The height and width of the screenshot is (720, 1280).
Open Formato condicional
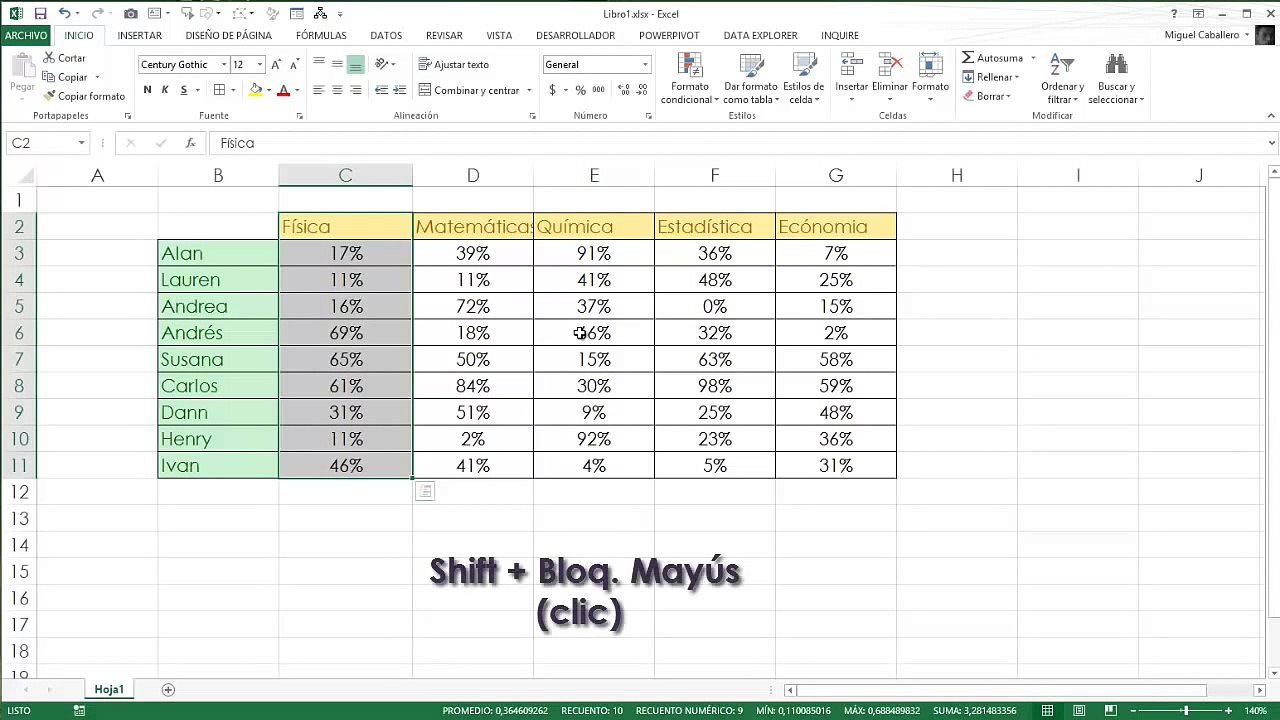(x=689, y=78)
